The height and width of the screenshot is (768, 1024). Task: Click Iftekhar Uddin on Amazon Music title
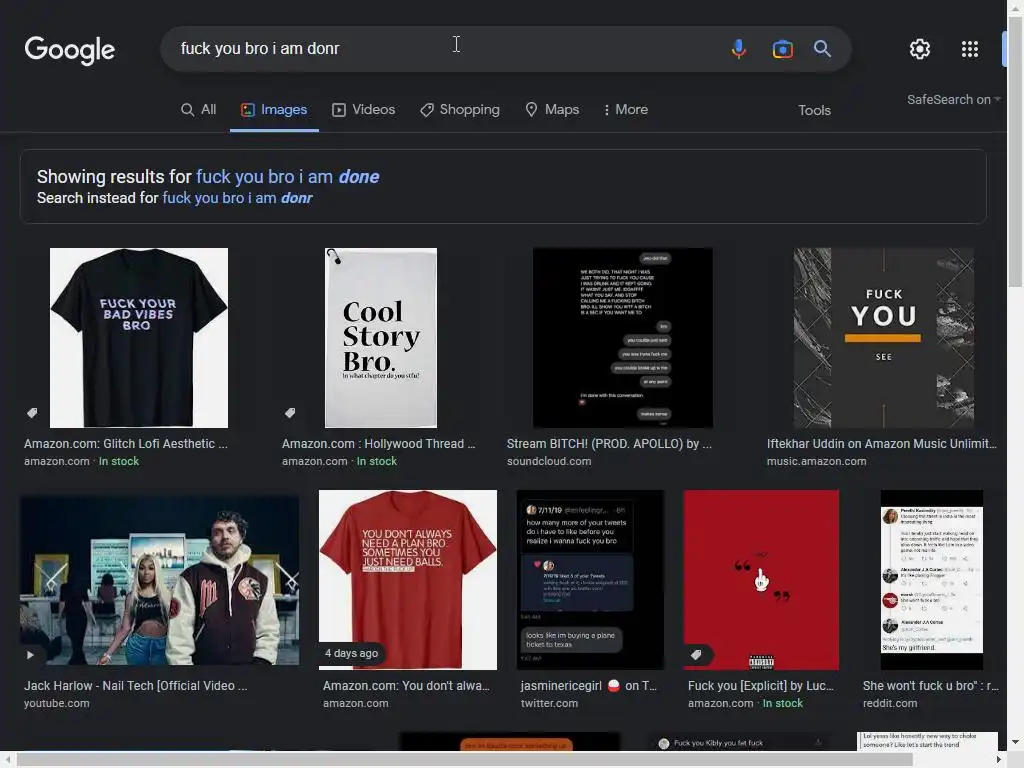tap(882, 443)
